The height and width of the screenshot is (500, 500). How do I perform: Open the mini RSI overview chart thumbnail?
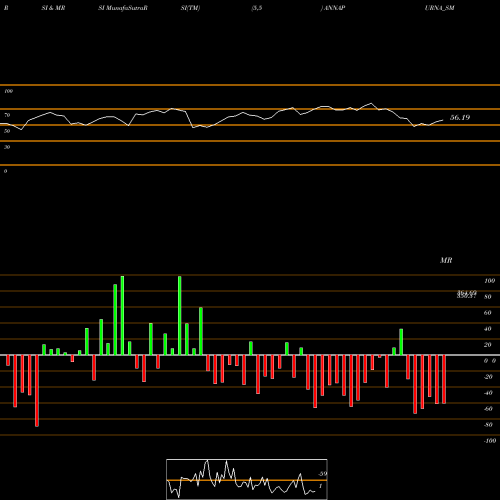247,479
